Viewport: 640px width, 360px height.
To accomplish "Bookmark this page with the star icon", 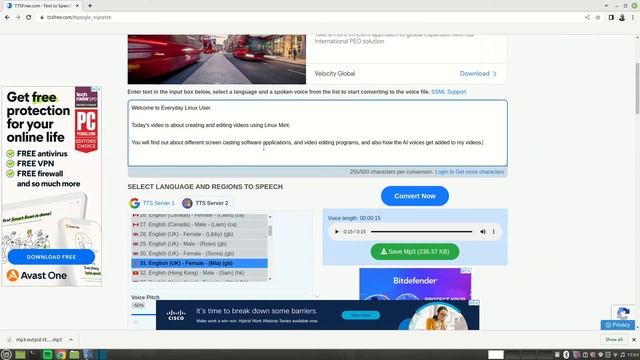I will [598, 18].
